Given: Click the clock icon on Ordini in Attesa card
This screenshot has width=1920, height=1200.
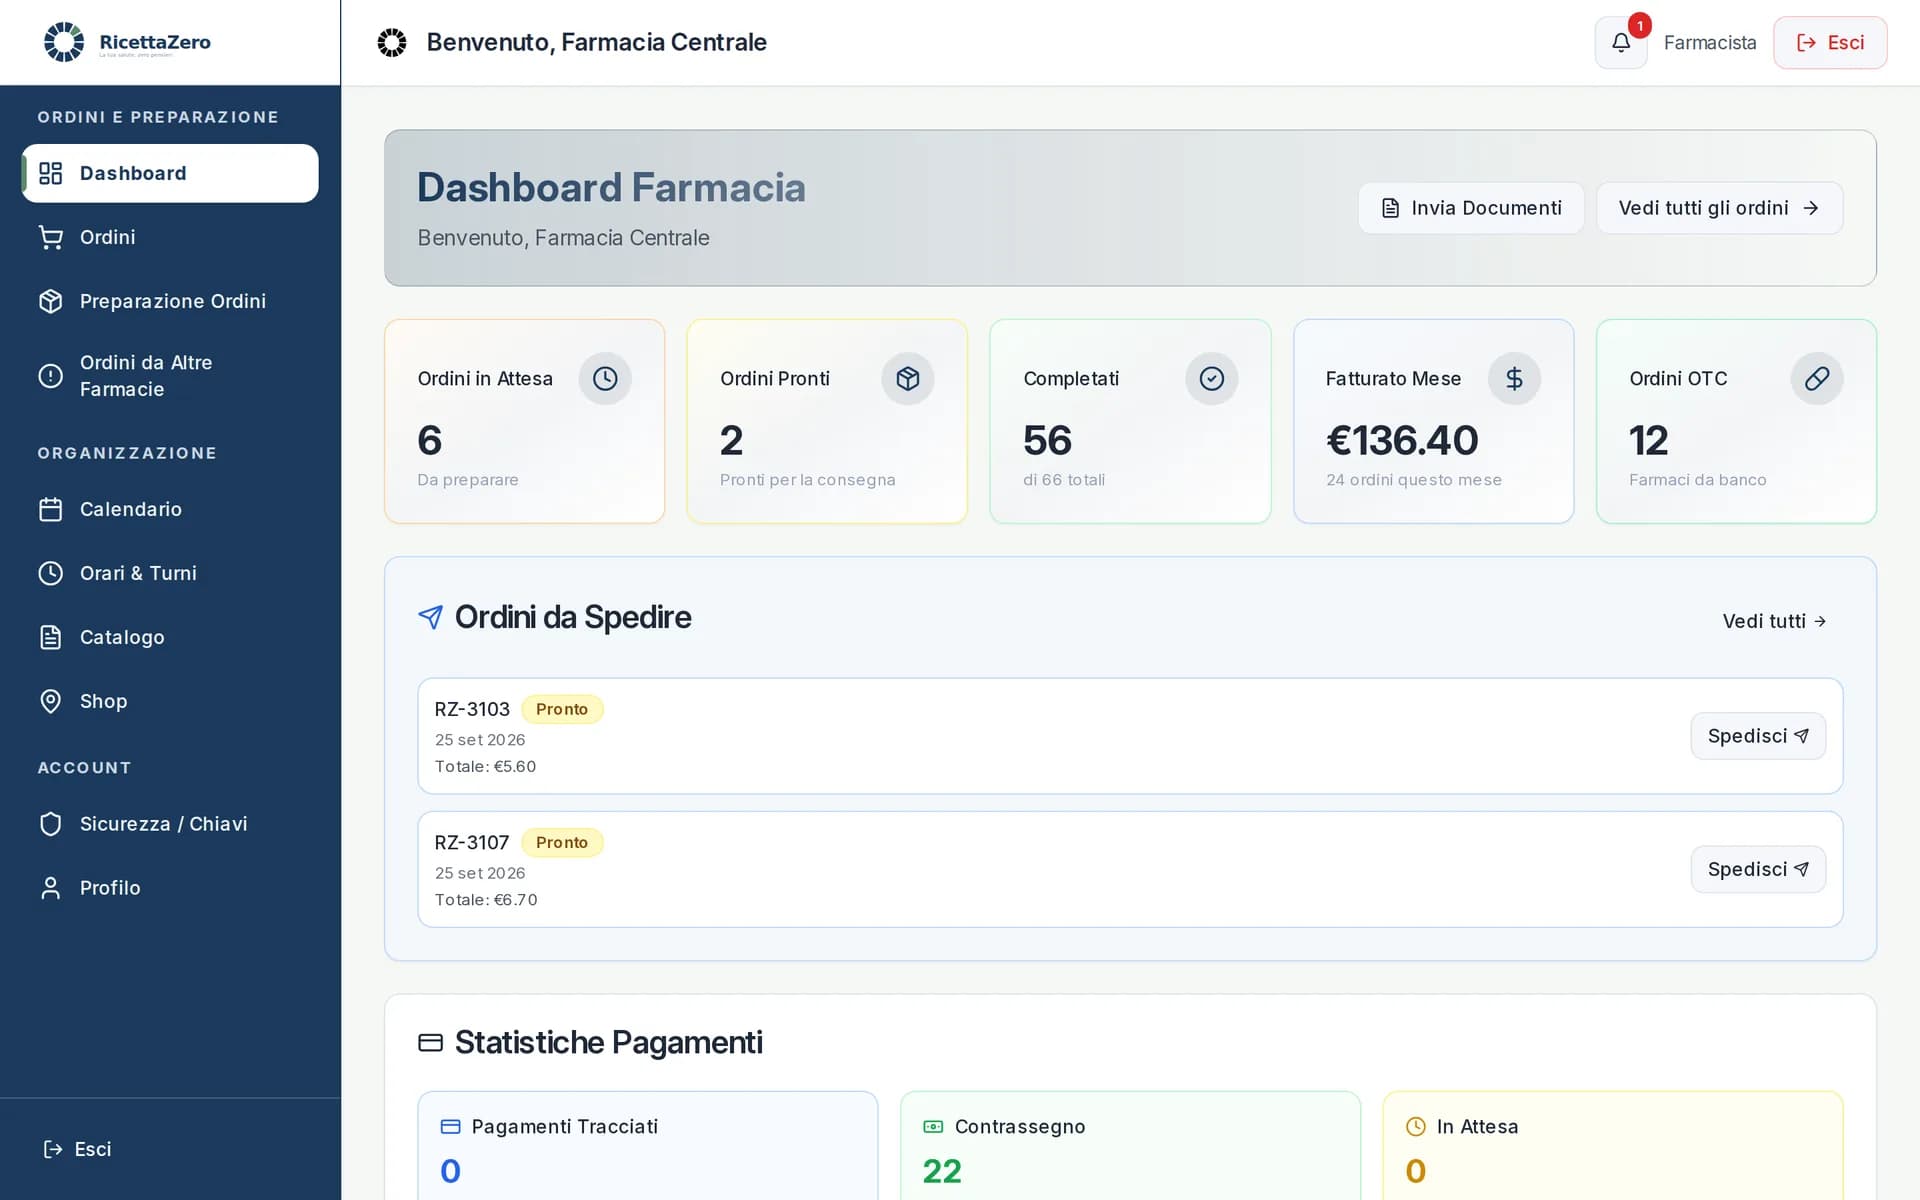Looking at the screenshot, I should pyautogui.click(x=605, y=378).
